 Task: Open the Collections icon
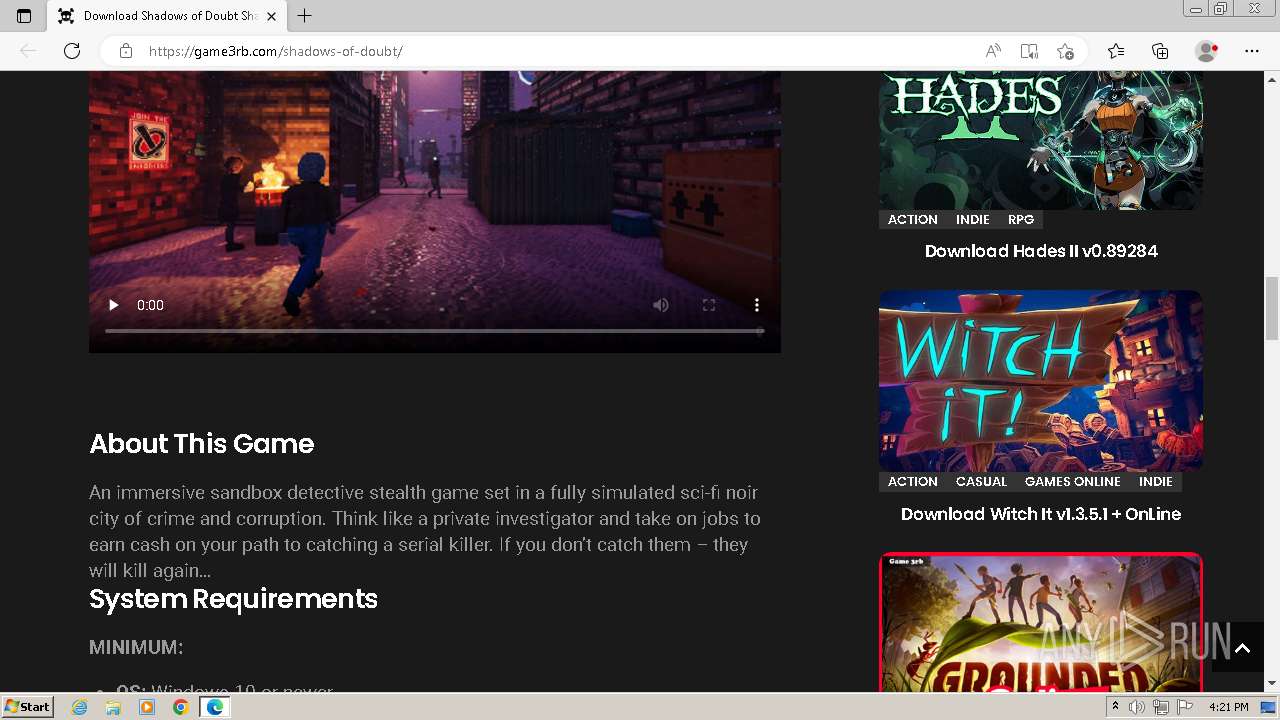click(1160, 51)
